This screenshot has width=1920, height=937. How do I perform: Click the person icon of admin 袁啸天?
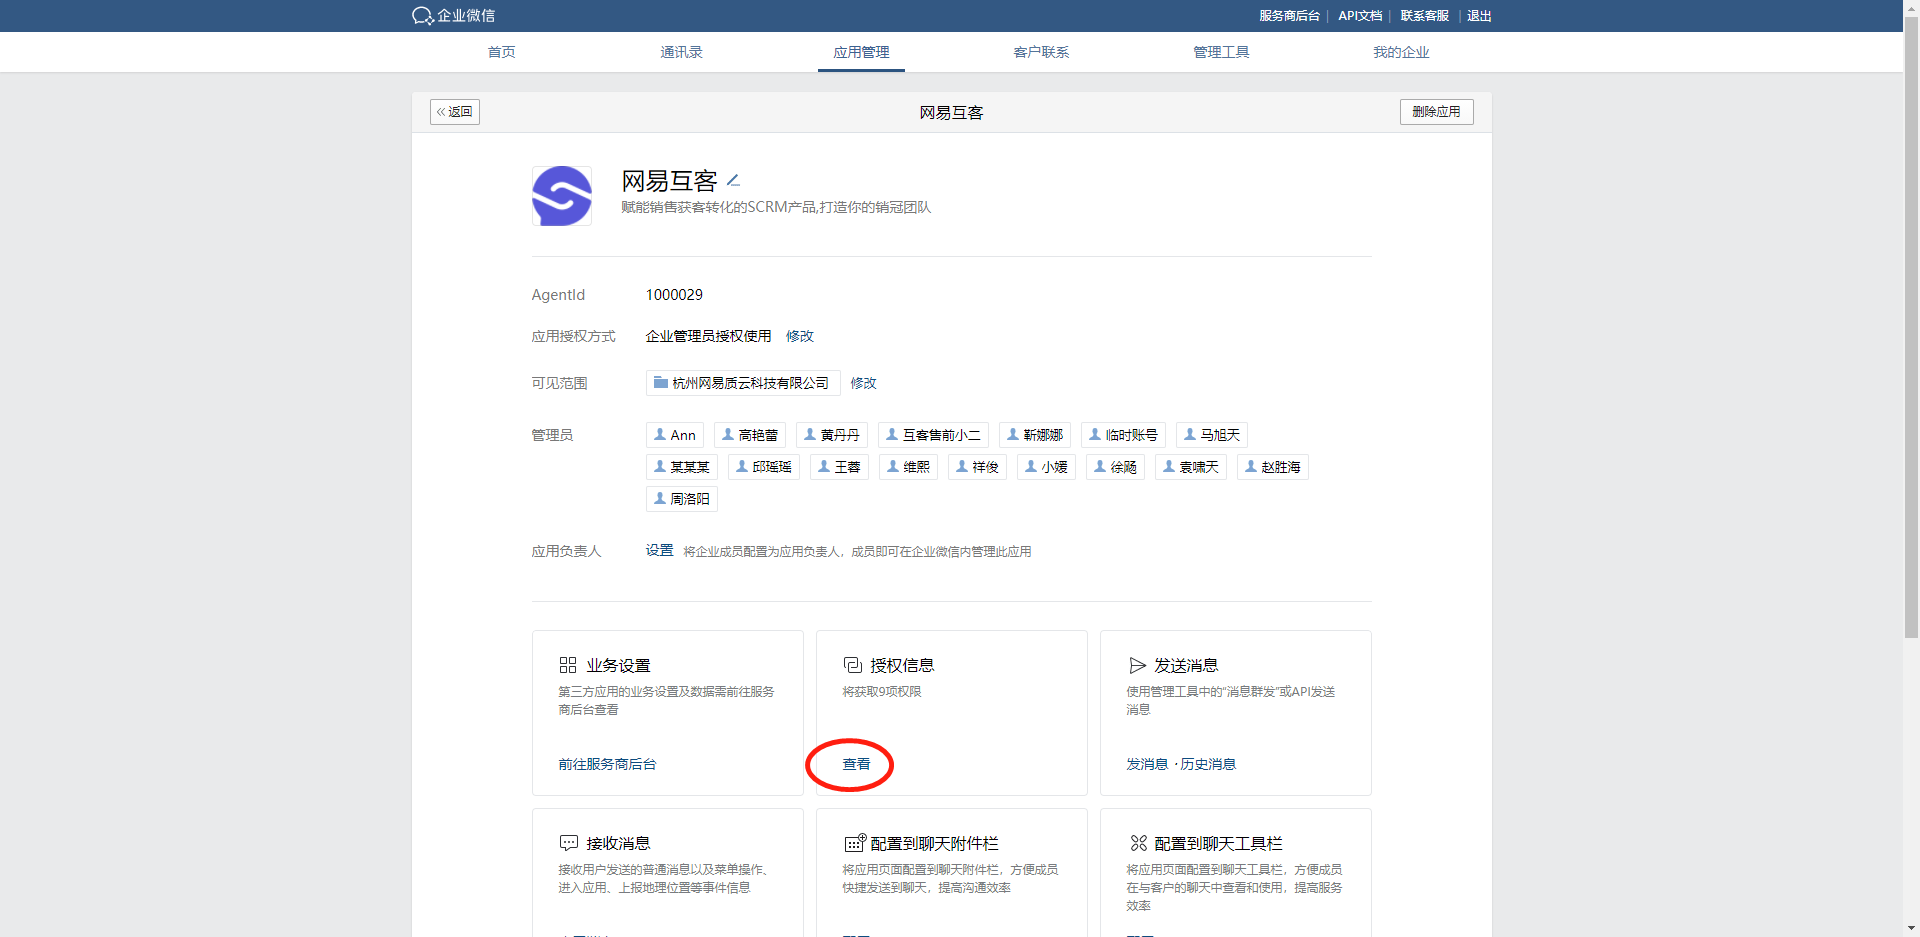tap(1169, 467)
